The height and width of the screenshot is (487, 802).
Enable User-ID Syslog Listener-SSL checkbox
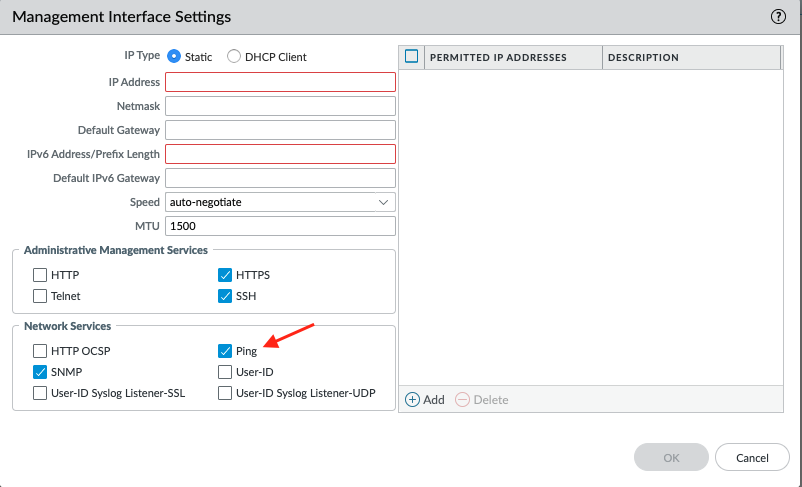point(40,393)
